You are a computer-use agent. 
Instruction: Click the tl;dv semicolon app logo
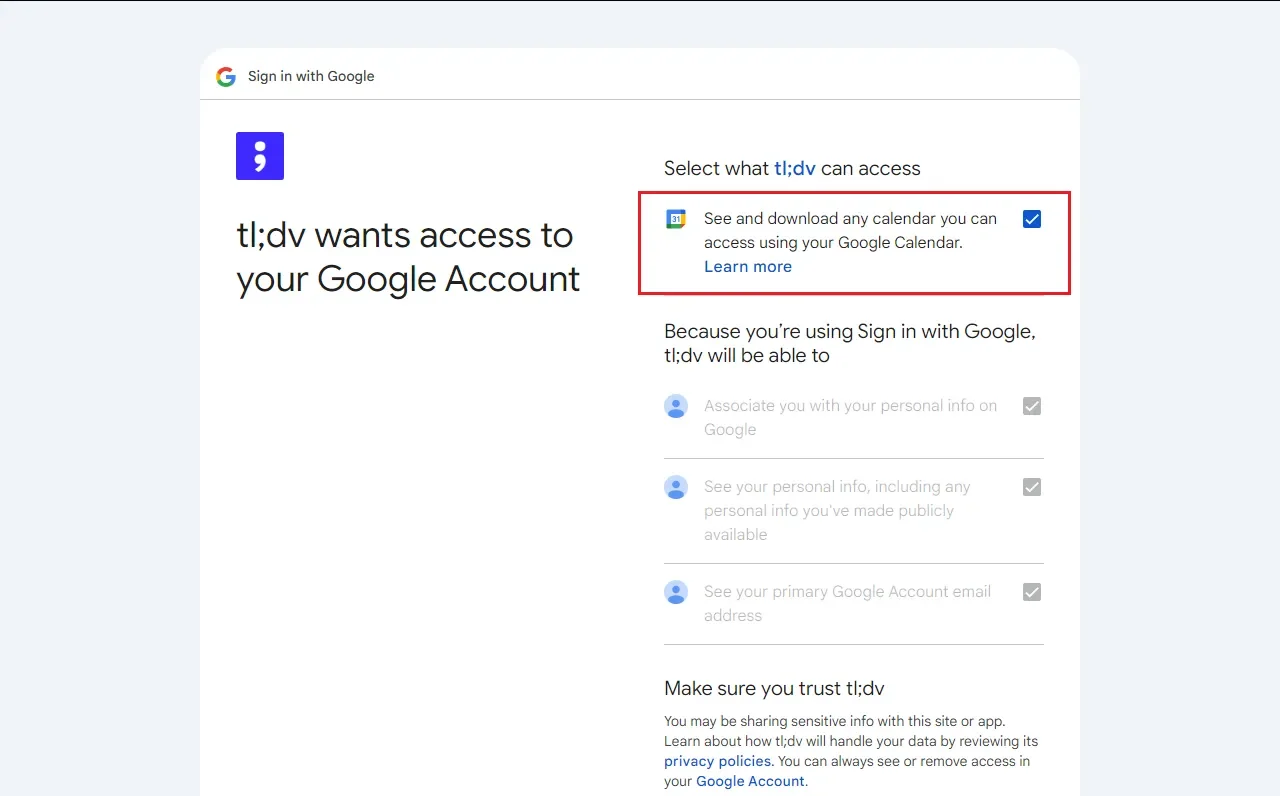coord(260,156)
